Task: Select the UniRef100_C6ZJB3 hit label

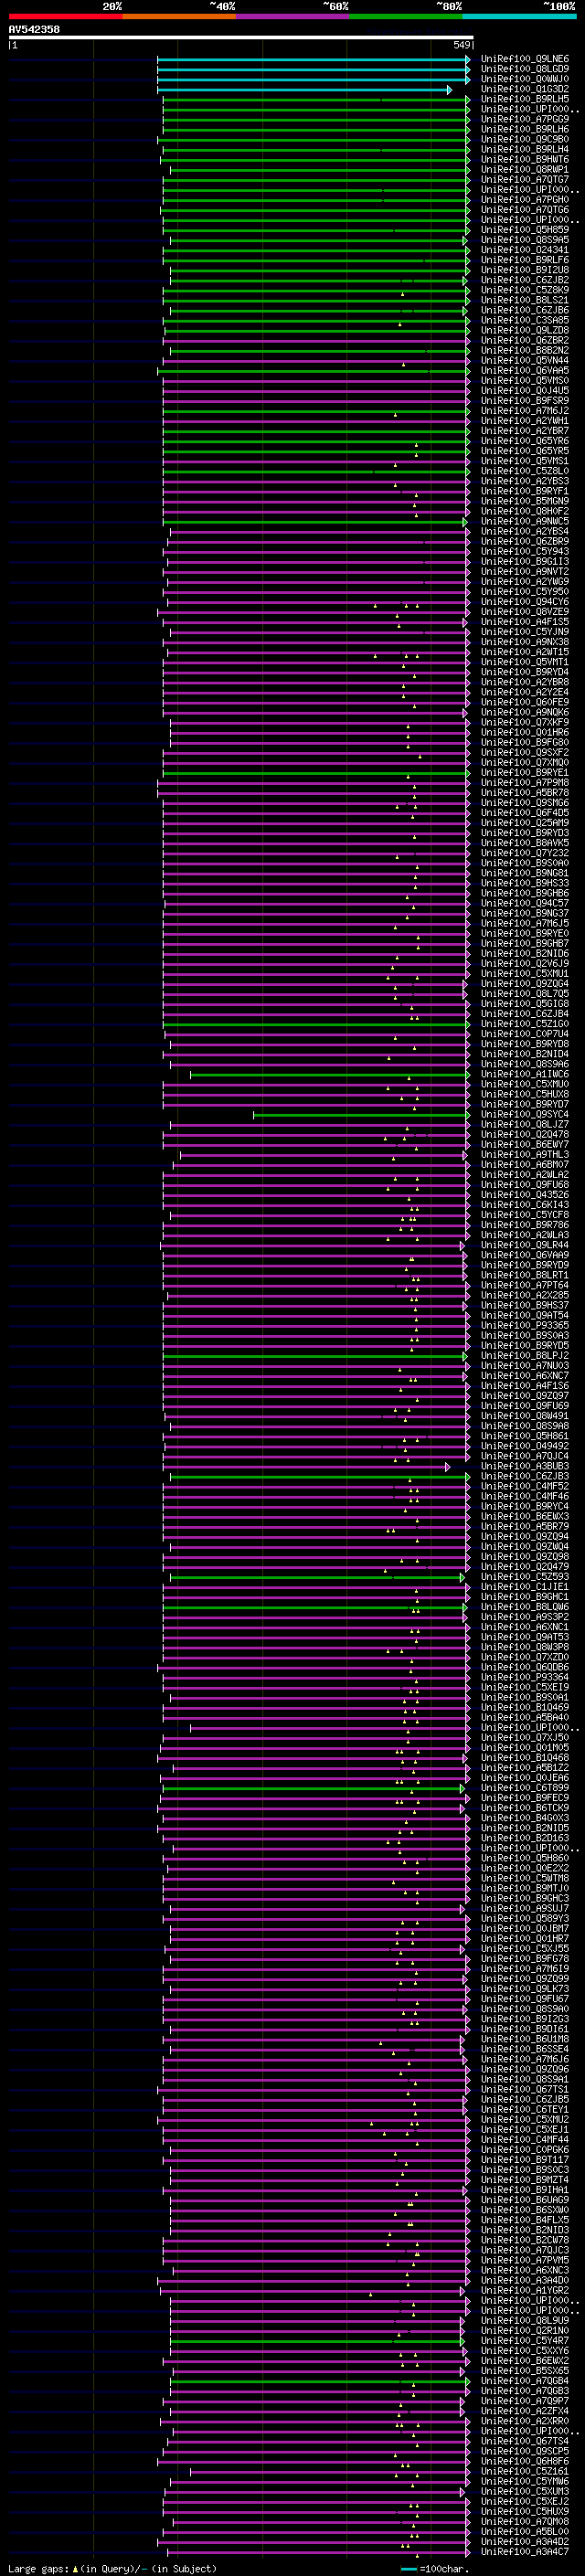Action: 525,1476
